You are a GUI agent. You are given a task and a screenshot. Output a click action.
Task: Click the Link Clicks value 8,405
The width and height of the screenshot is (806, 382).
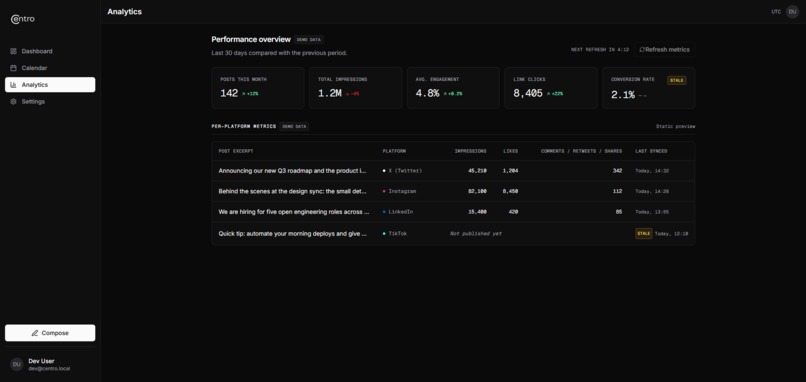(x=528, y=94)
